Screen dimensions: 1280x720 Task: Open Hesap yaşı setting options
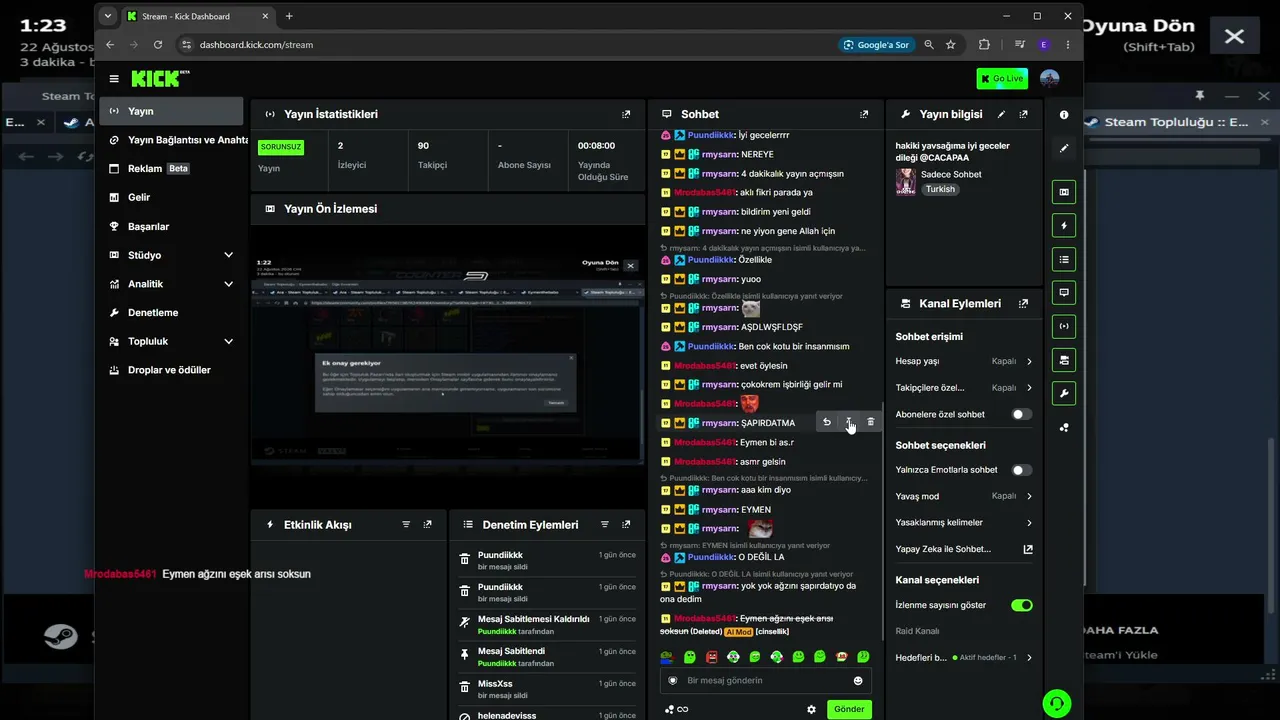[x=964, y=361]
